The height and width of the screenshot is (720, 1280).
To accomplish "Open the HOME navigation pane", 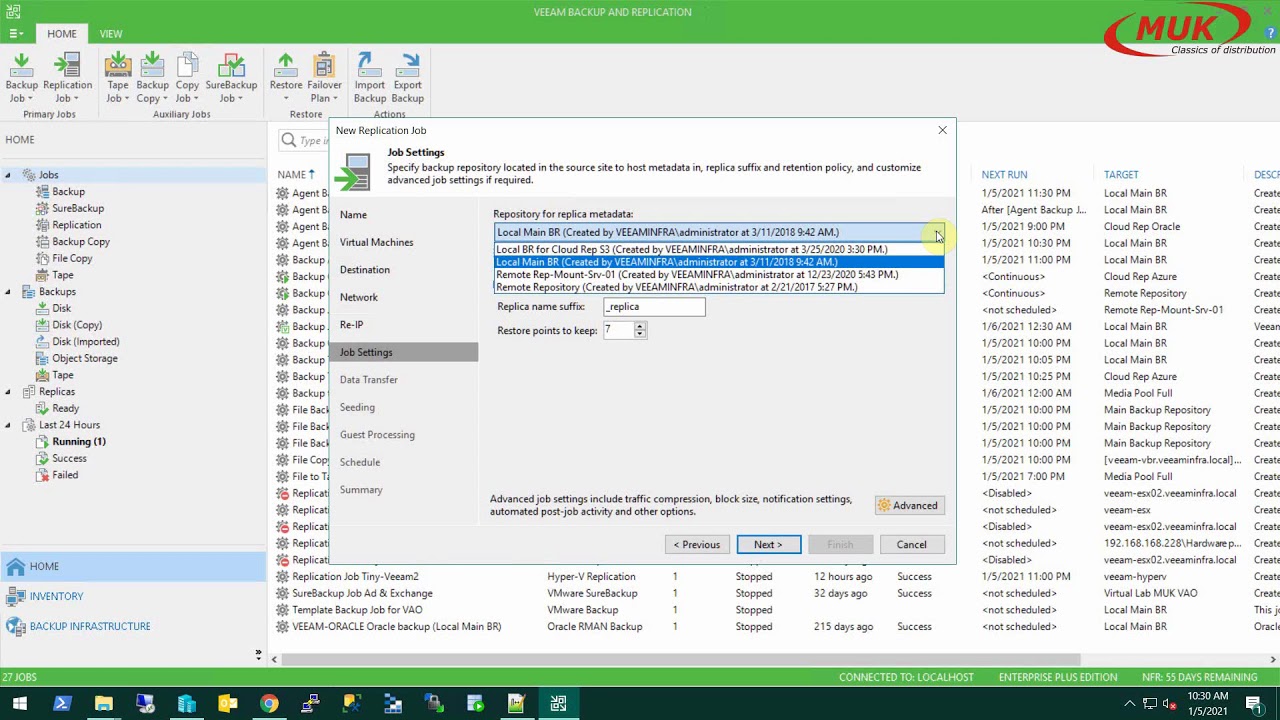I will click(133, 566).
